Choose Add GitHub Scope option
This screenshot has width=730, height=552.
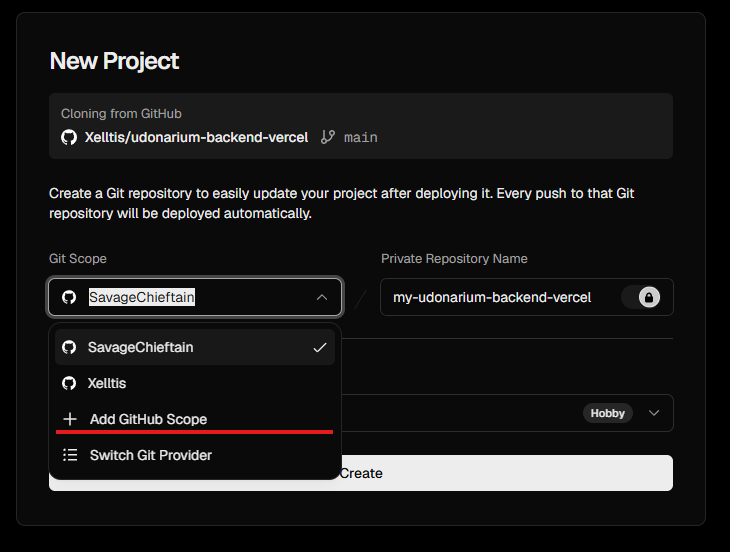click(x=195, y=419)
